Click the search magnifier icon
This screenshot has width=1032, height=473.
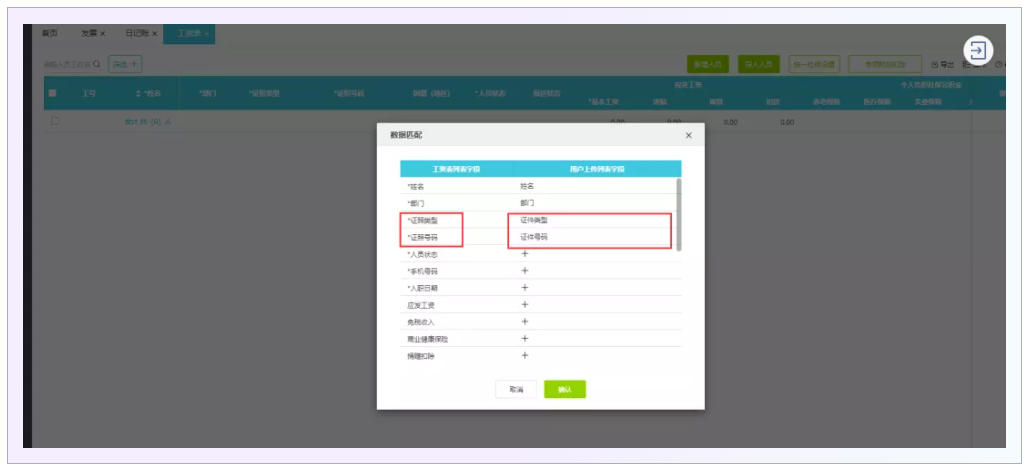[97, 64]
